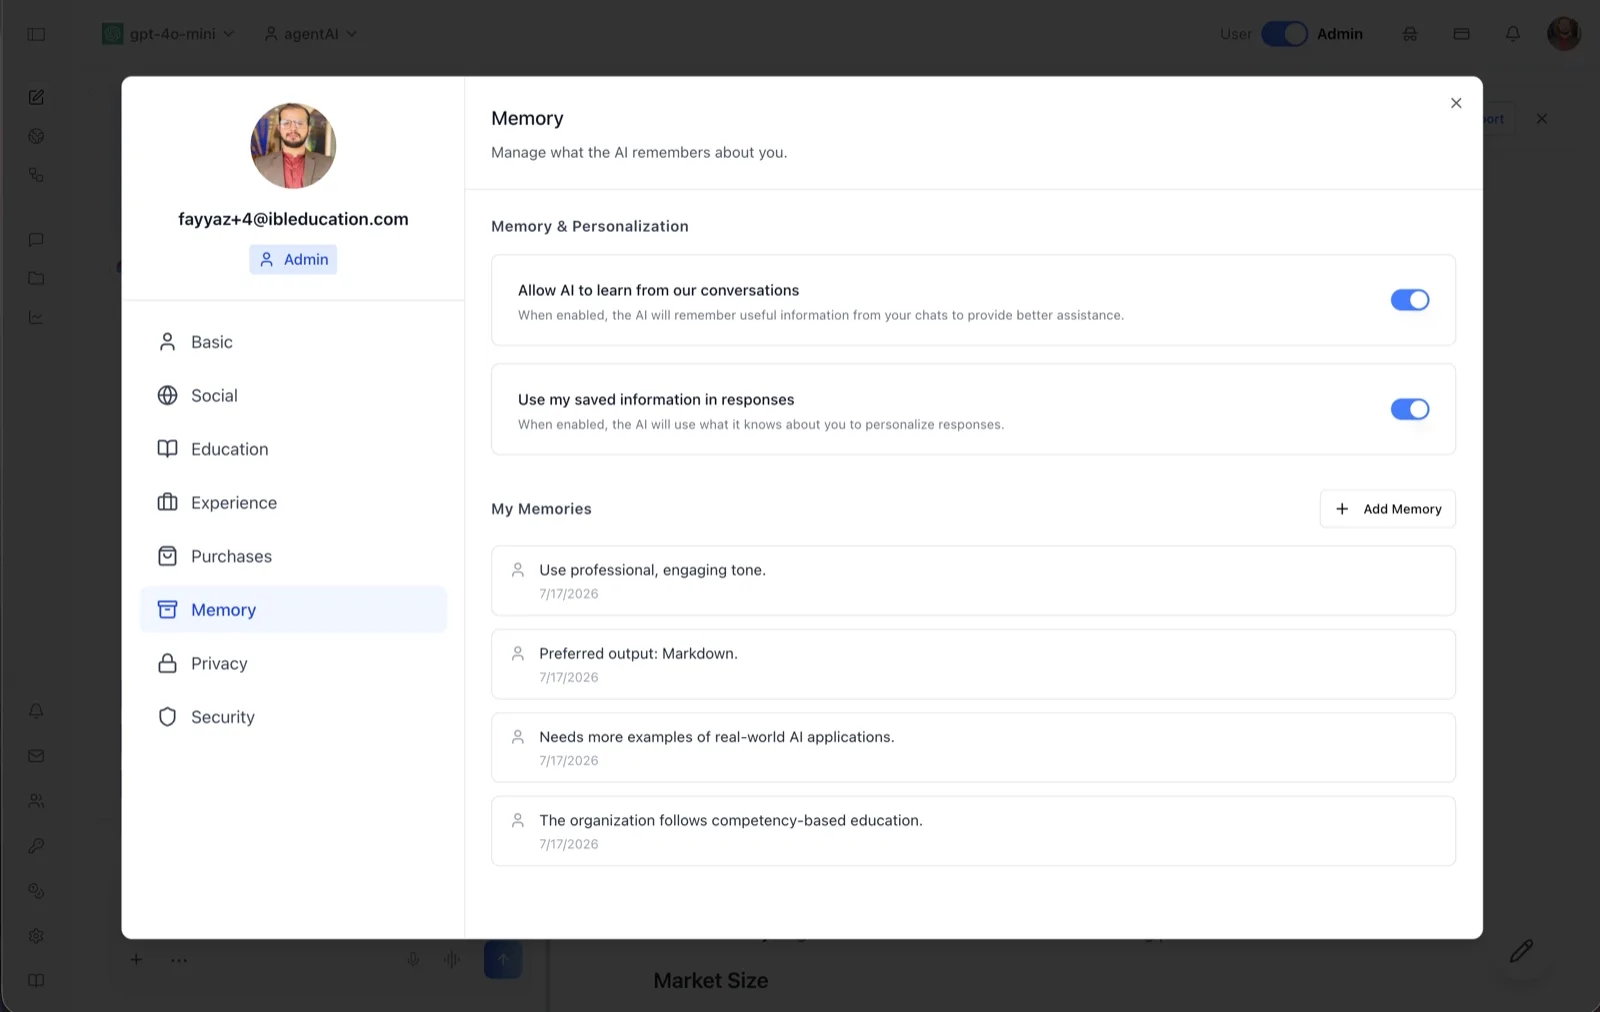Click the incognito icon in top bar
The image size is (1600, 1012).
pos(1410,34)
